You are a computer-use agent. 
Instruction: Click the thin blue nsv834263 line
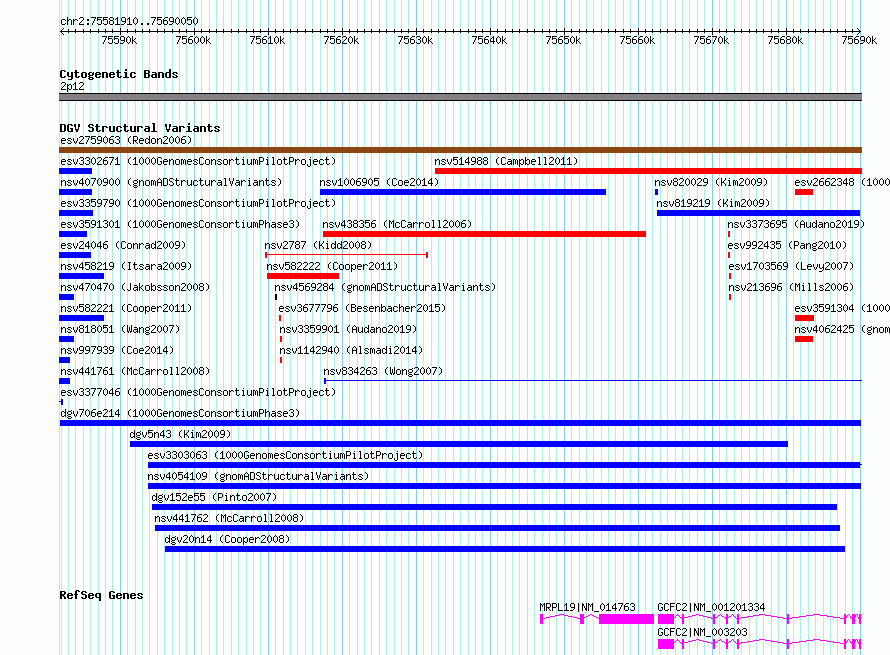coord(593,380)
